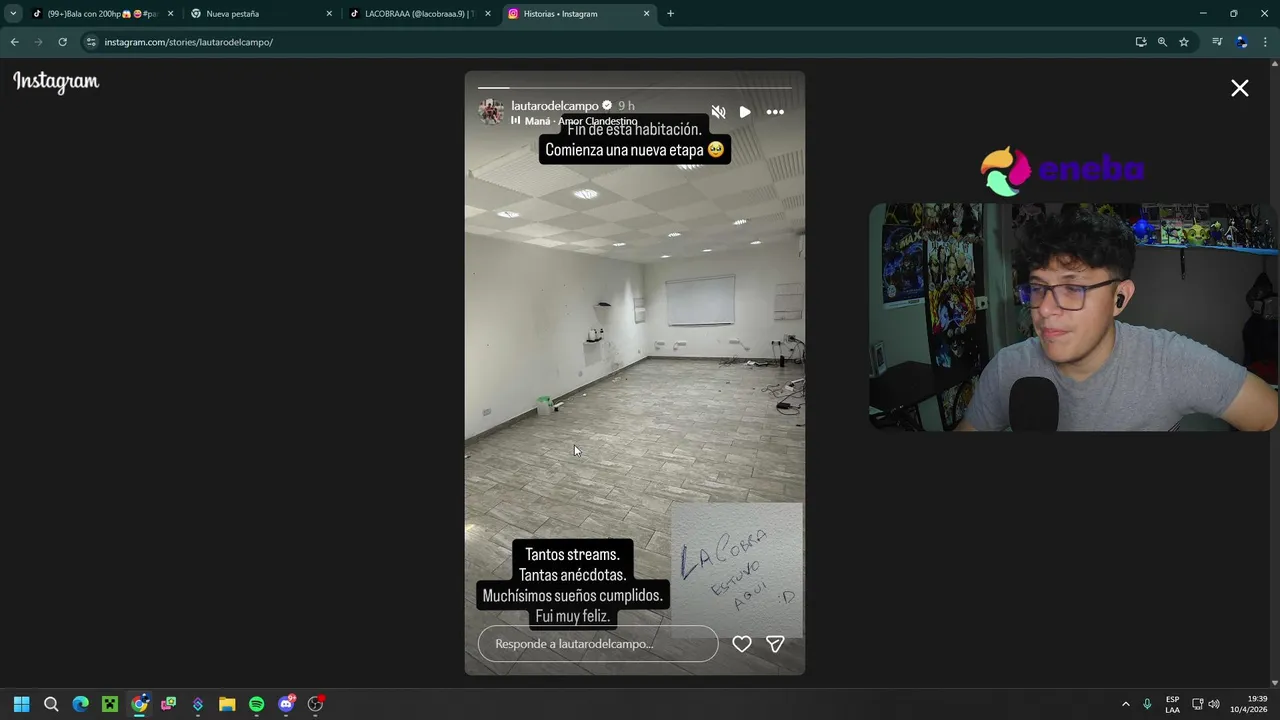The image size is (1280, 720).
Task: Close the 'Historias • Instagram' tab
Action: pyautogui.click(x=646, y=14)
